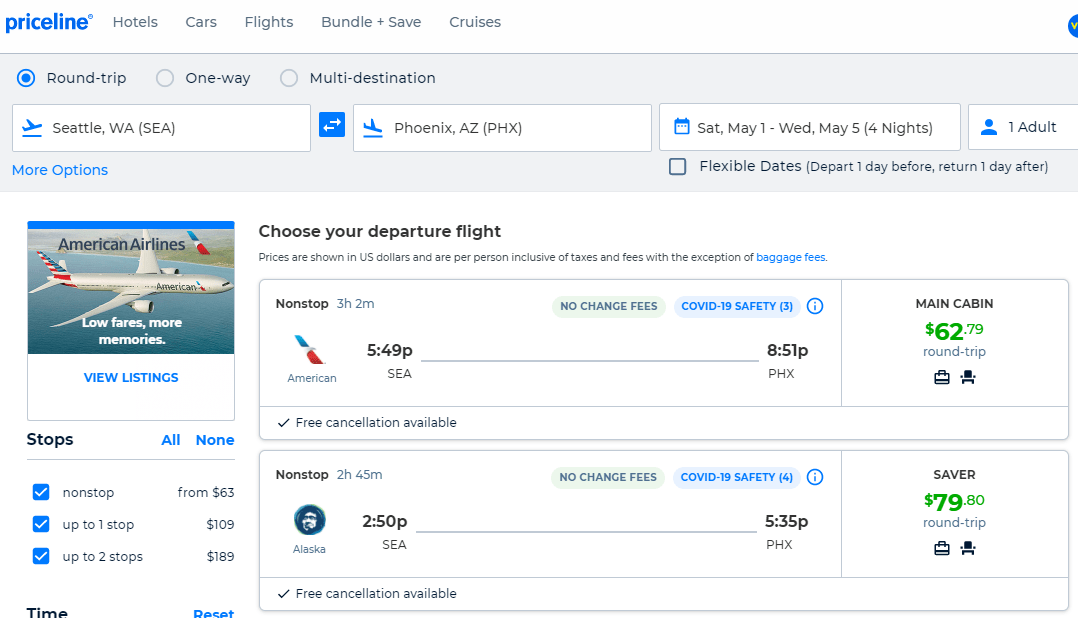Click Free cancellation available on American flight
The height and width of the screenshot is (618, 1078).
(375, 423)
